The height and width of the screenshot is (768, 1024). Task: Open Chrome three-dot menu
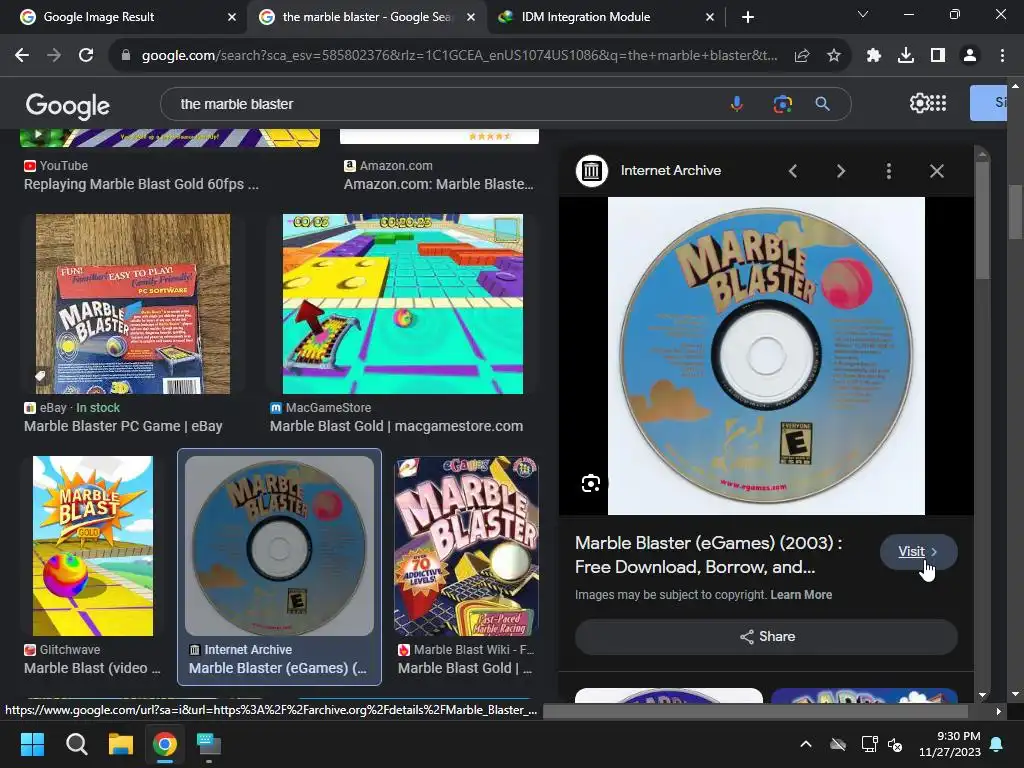pos(1002,56)
